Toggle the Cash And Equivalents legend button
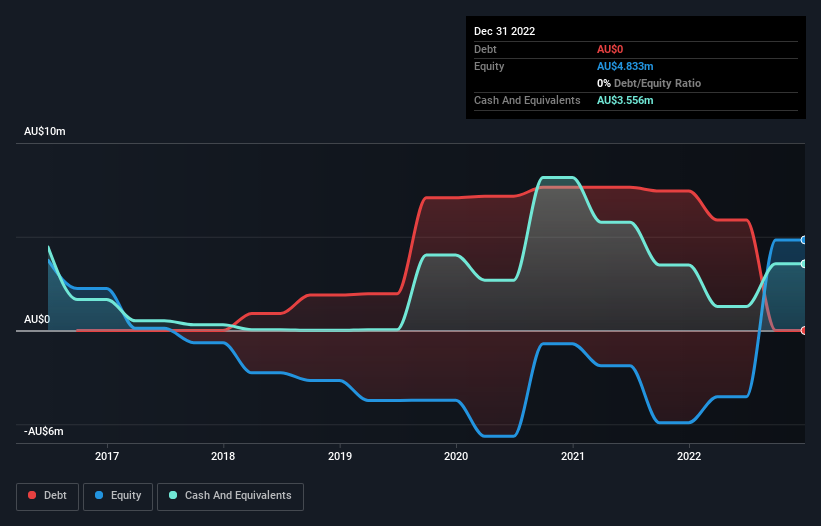 pos(230,496)
